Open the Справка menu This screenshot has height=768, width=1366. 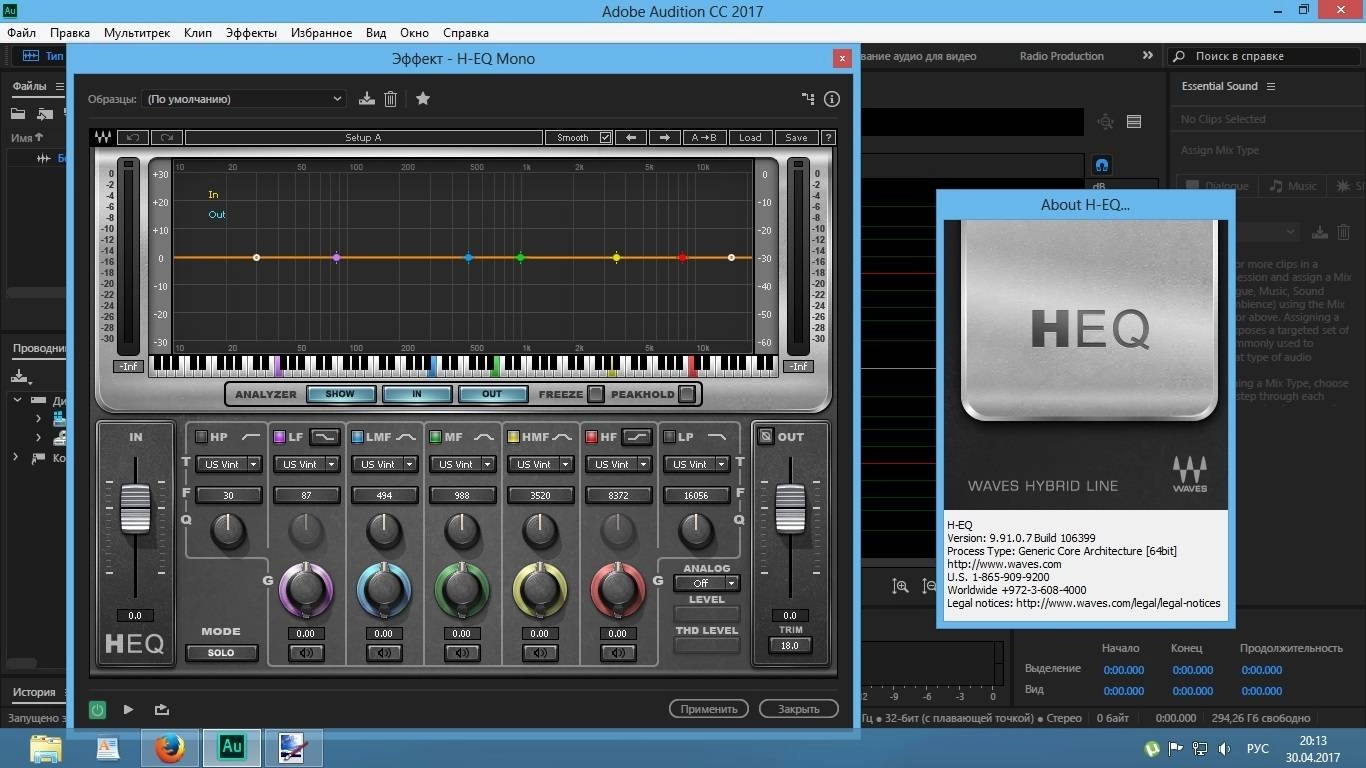[465, 32]
